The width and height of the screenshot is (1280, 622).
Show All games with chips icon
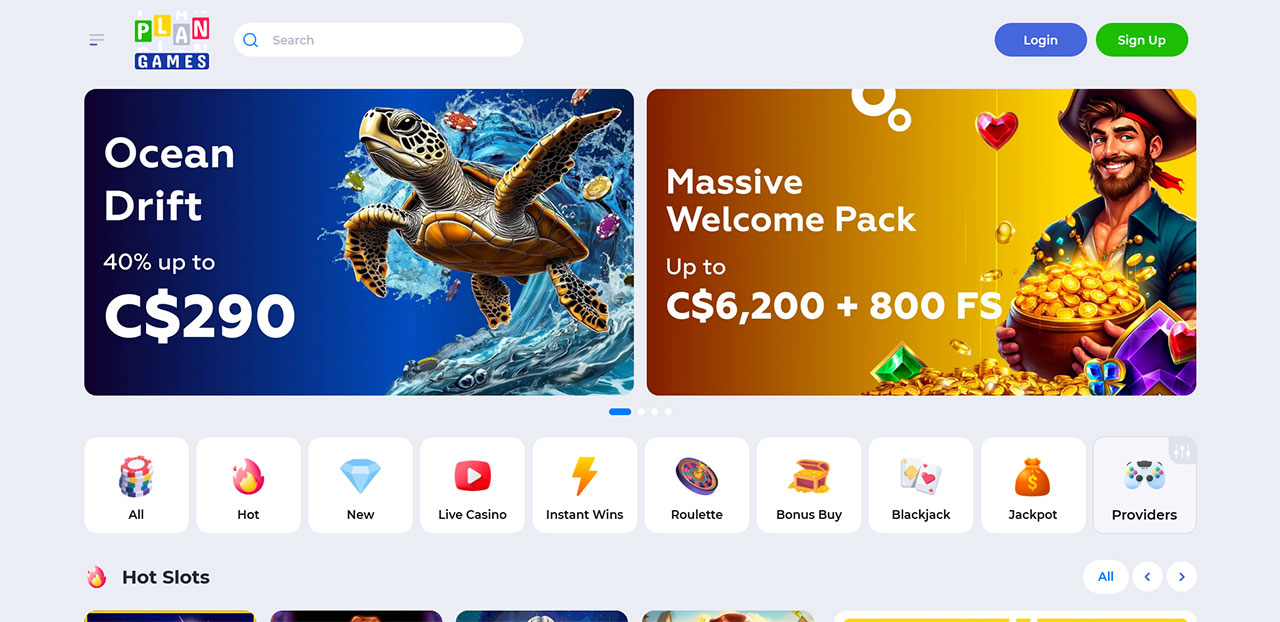136,485
